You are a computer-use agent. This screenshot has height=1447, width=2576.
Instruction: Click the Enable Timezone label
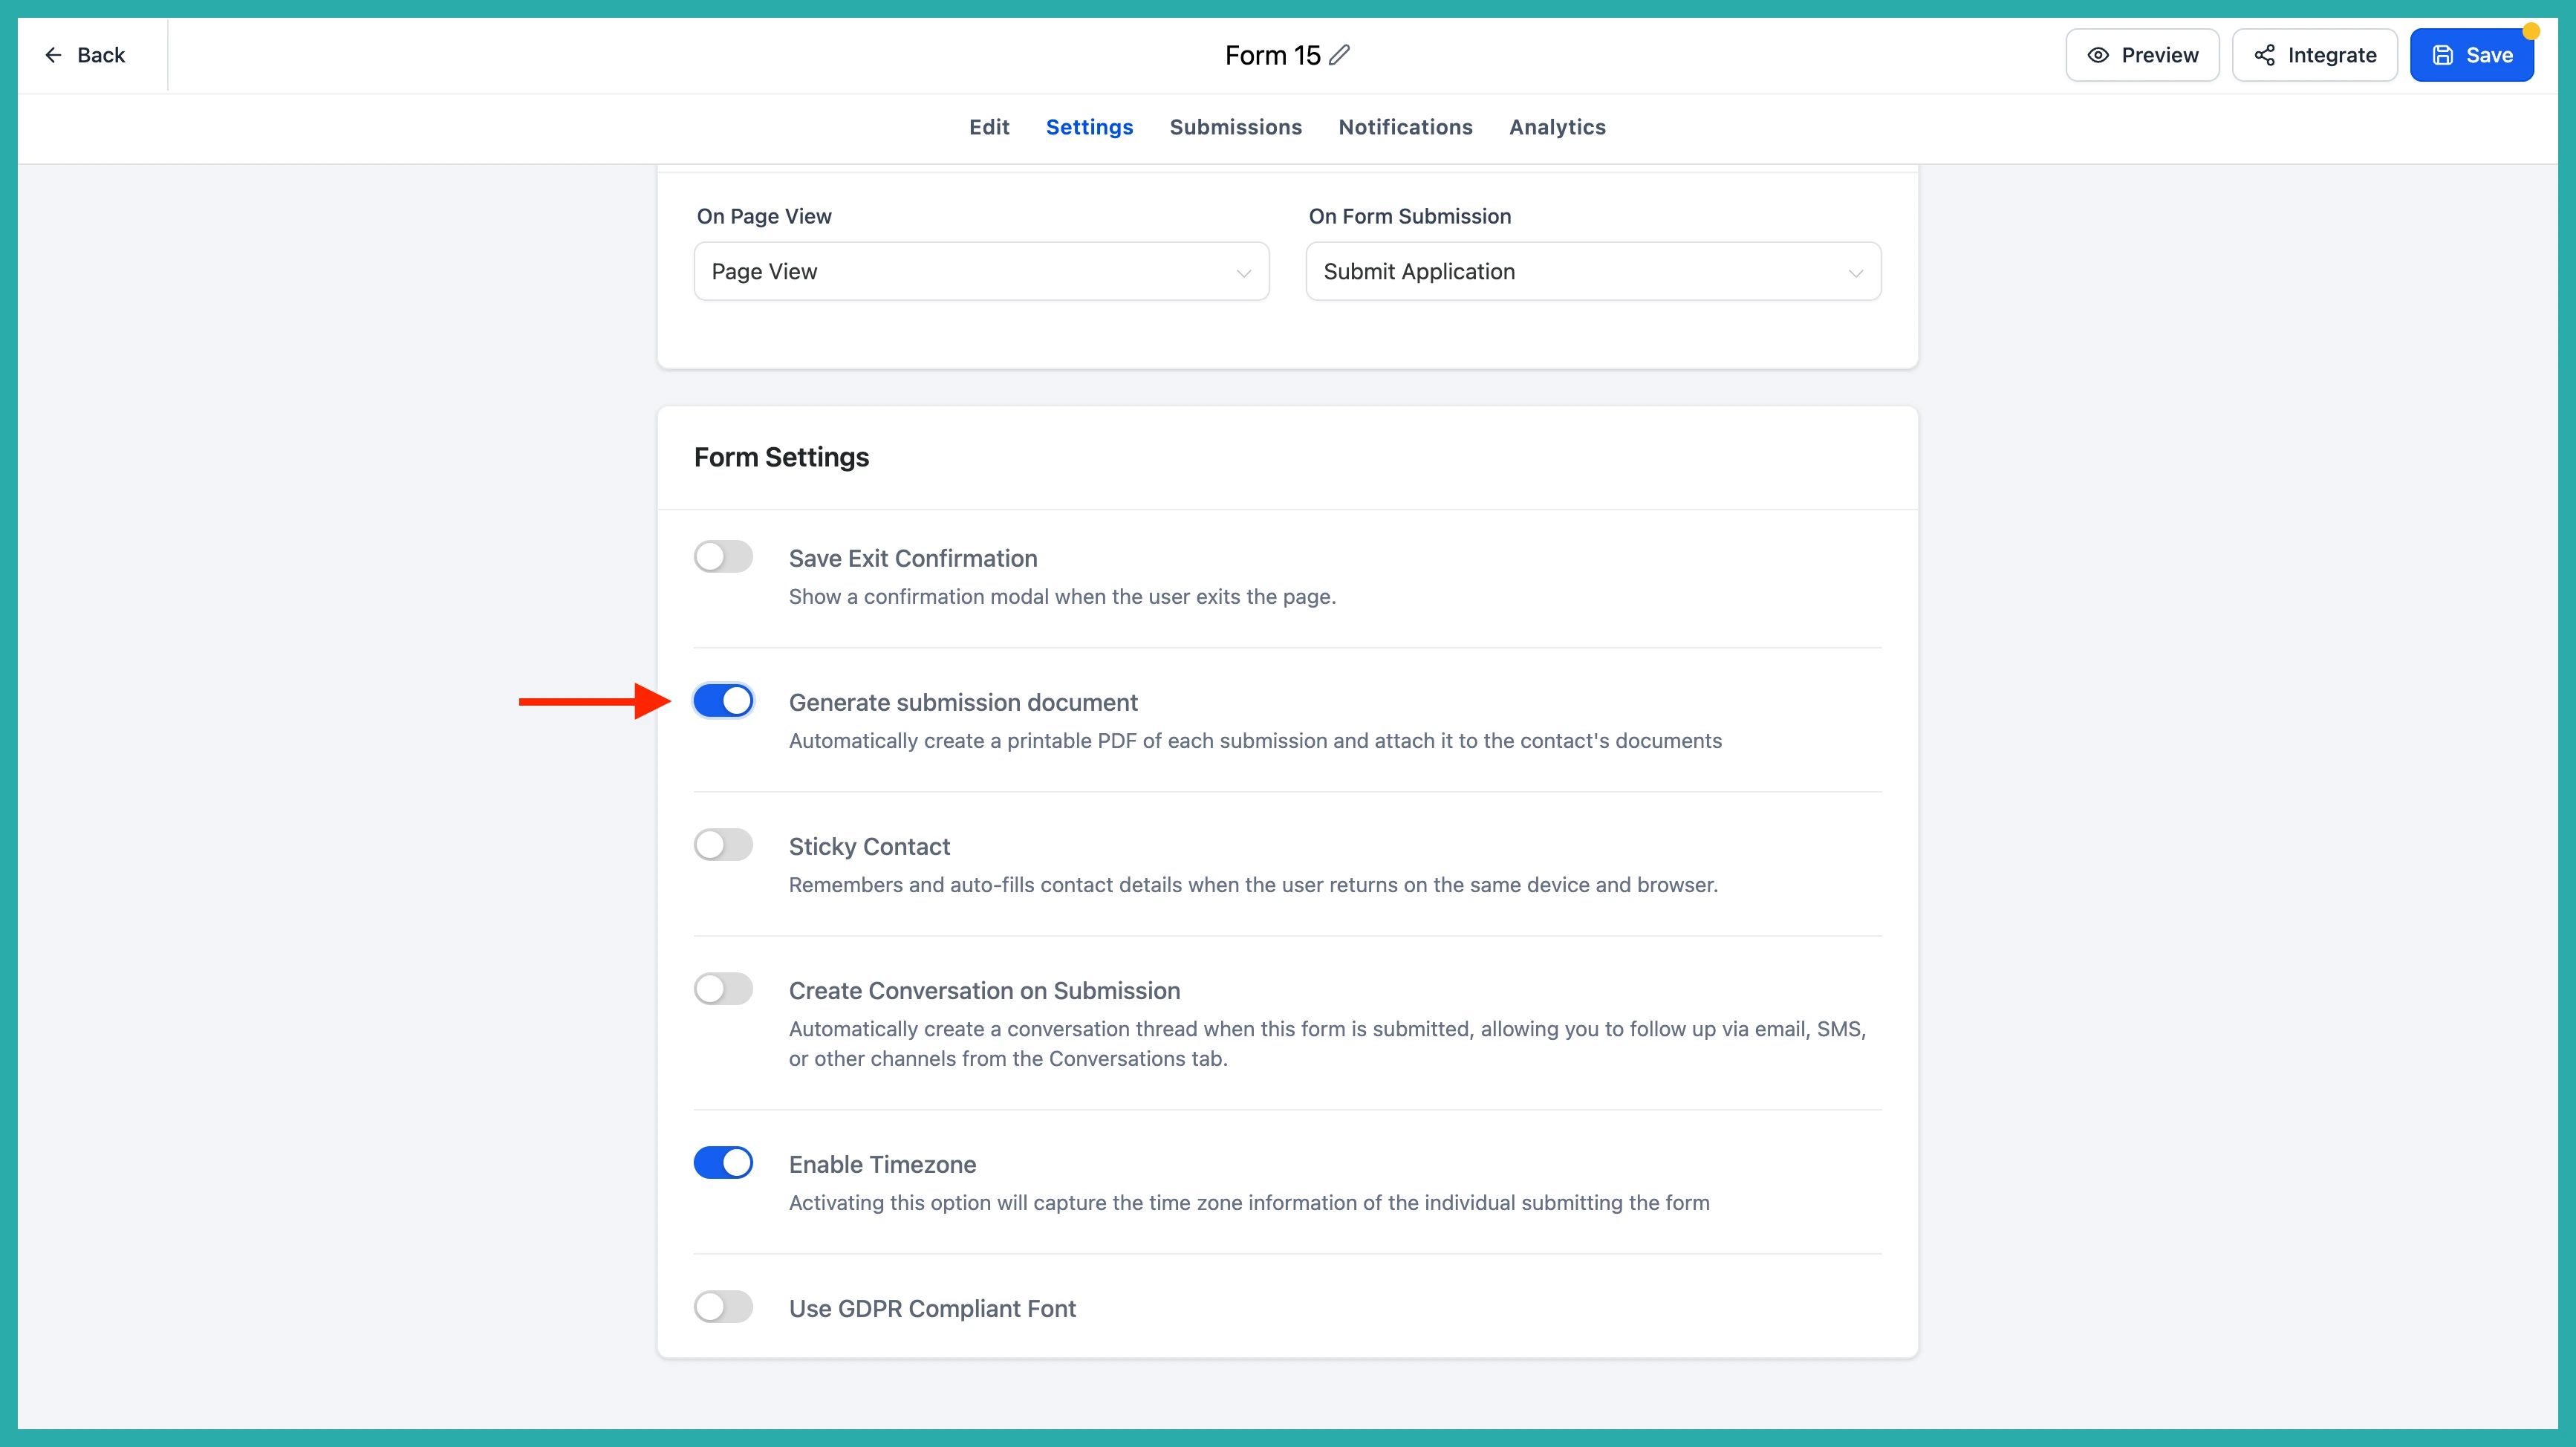882,1164
